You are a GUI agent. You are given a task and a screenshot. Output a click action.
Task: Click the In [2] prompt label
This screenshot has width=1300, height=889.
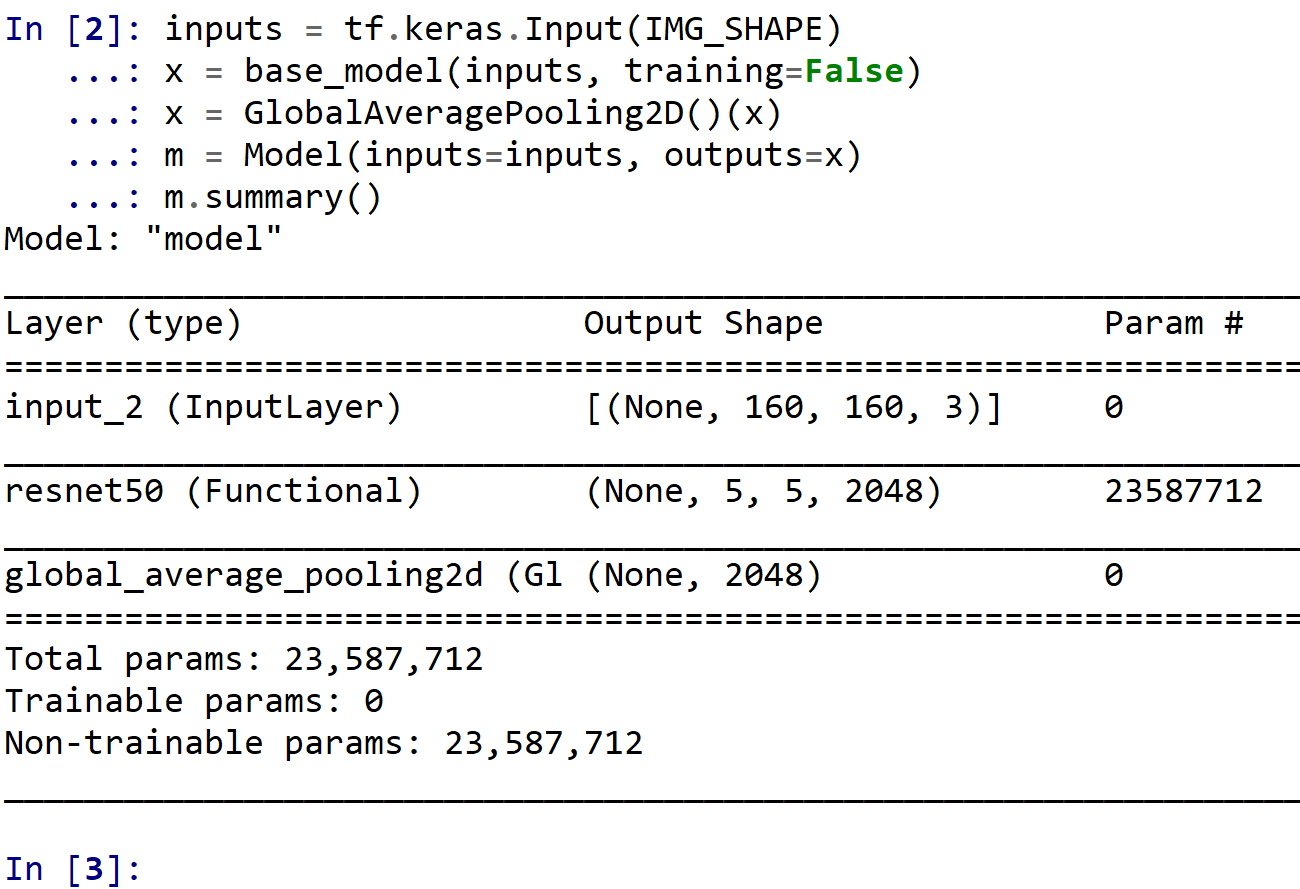click(75, 29)
